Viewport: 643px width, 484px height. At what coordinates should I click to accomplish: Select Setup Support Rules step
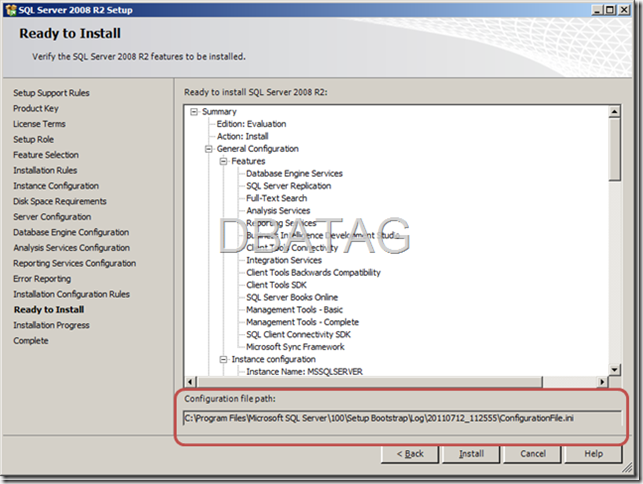pos(51,93)
